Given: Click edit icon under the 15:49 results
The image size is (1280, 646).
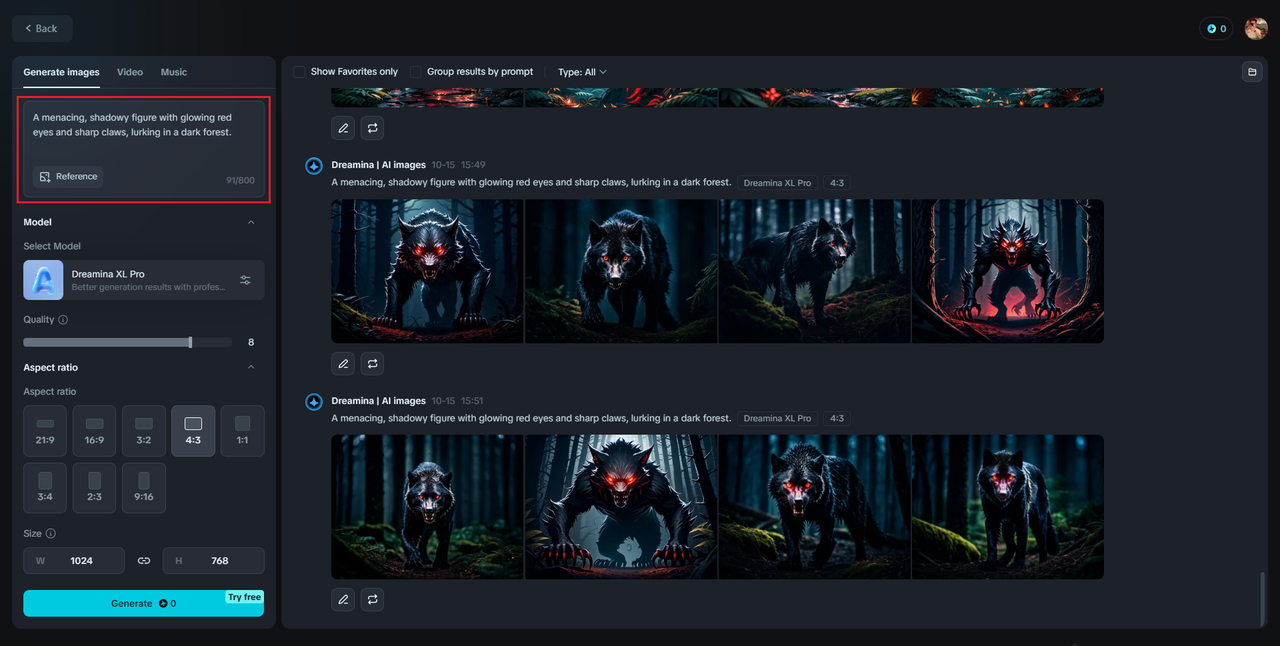Looking at the screenshot, I should pos(343,363).
